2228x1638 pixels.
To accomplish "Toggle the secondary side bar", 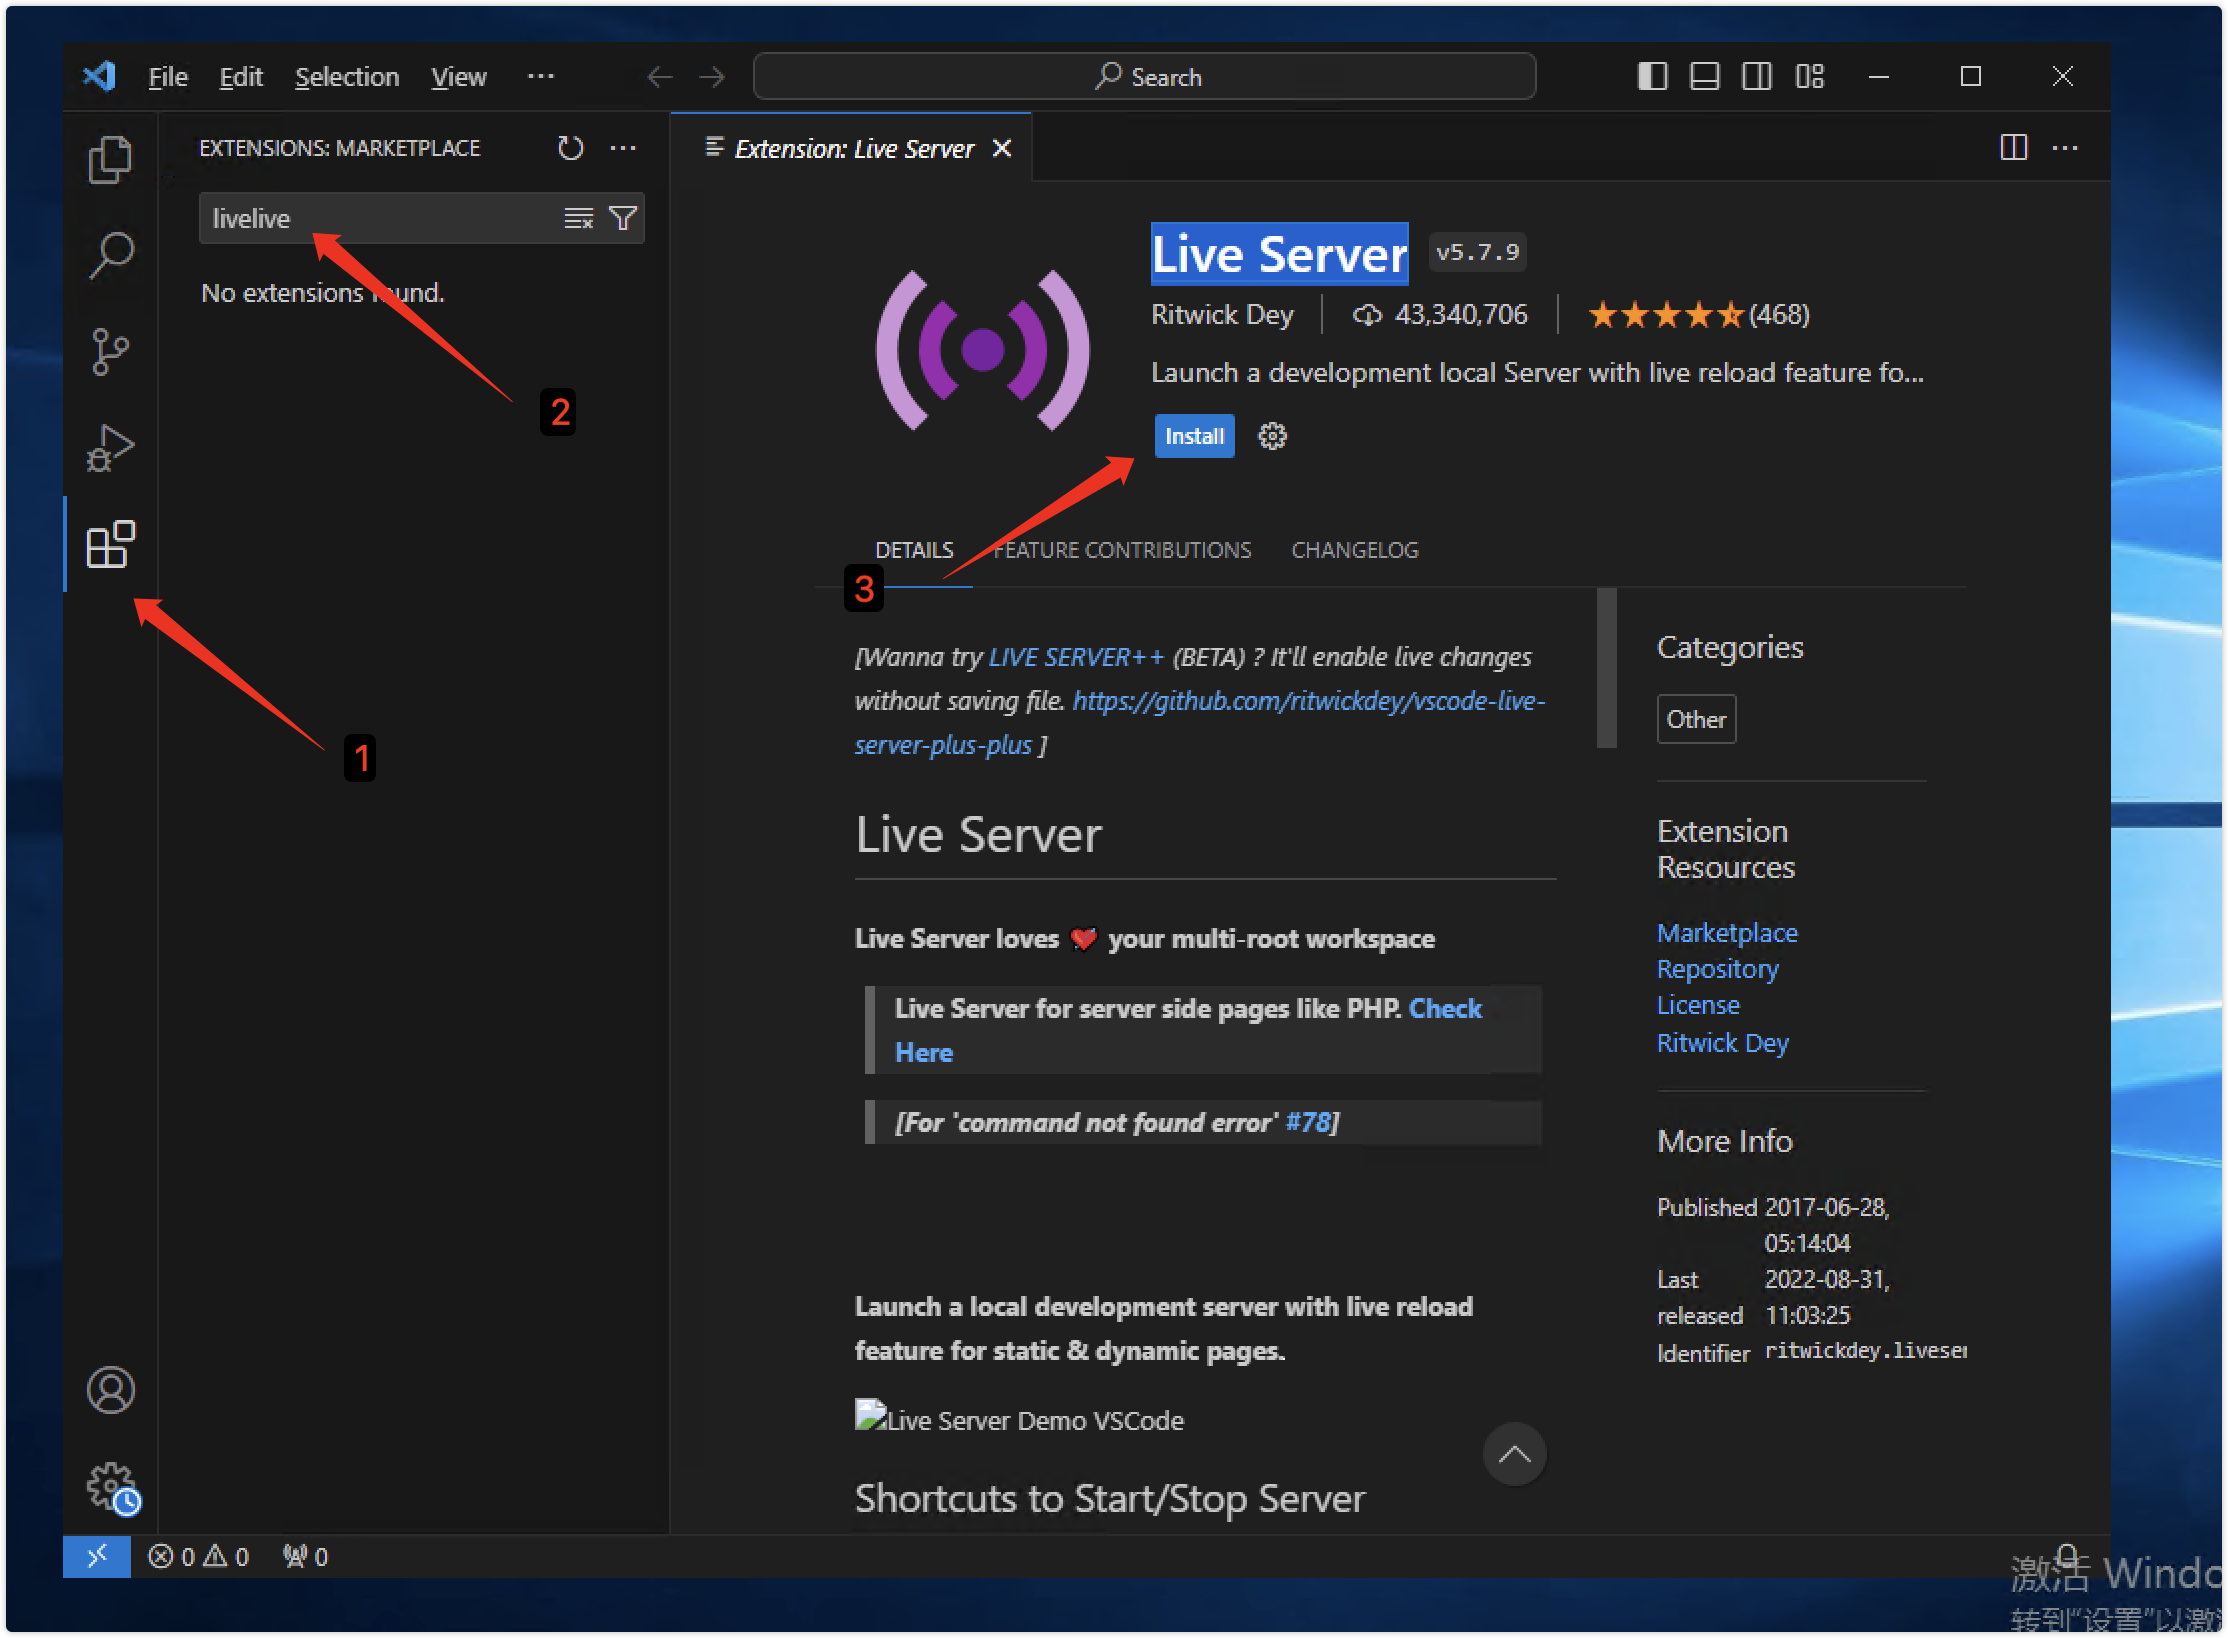I will pos(1756,76).
